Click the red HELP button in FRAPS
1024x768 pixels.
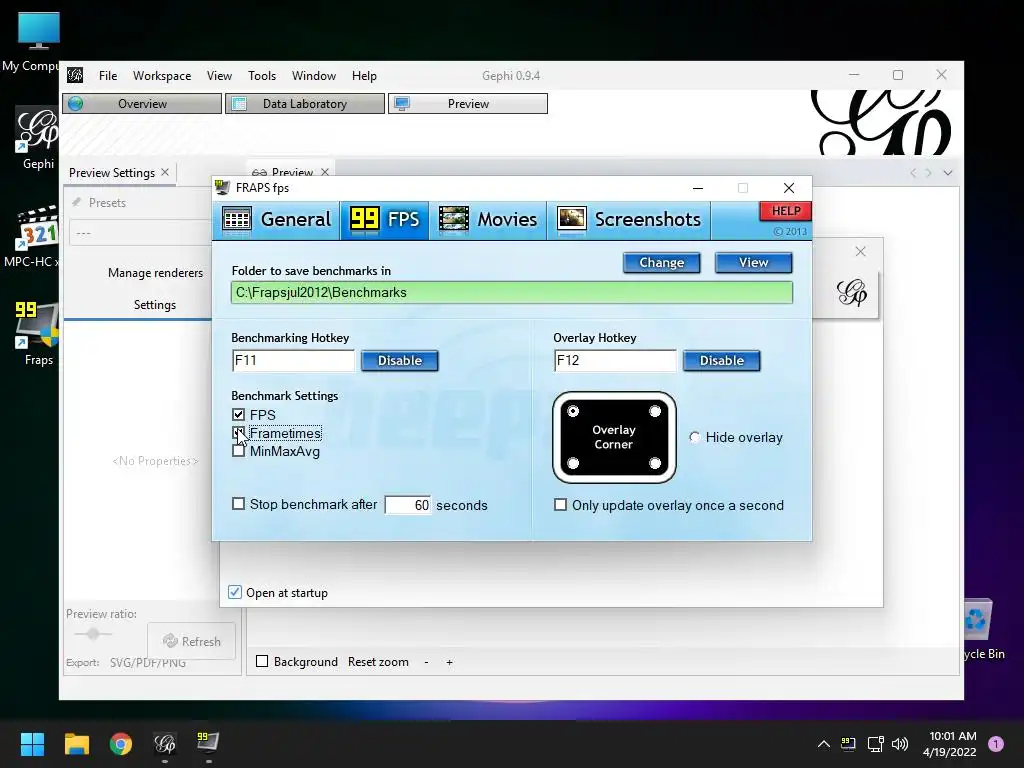tap(786, 211)
